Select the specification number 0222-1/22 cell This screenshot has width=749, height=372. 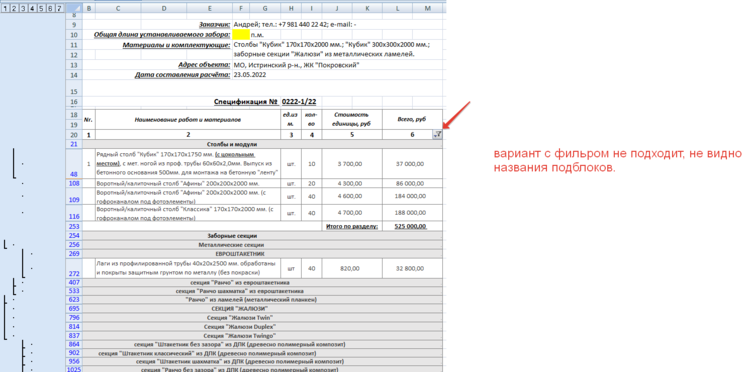point(300,101)
